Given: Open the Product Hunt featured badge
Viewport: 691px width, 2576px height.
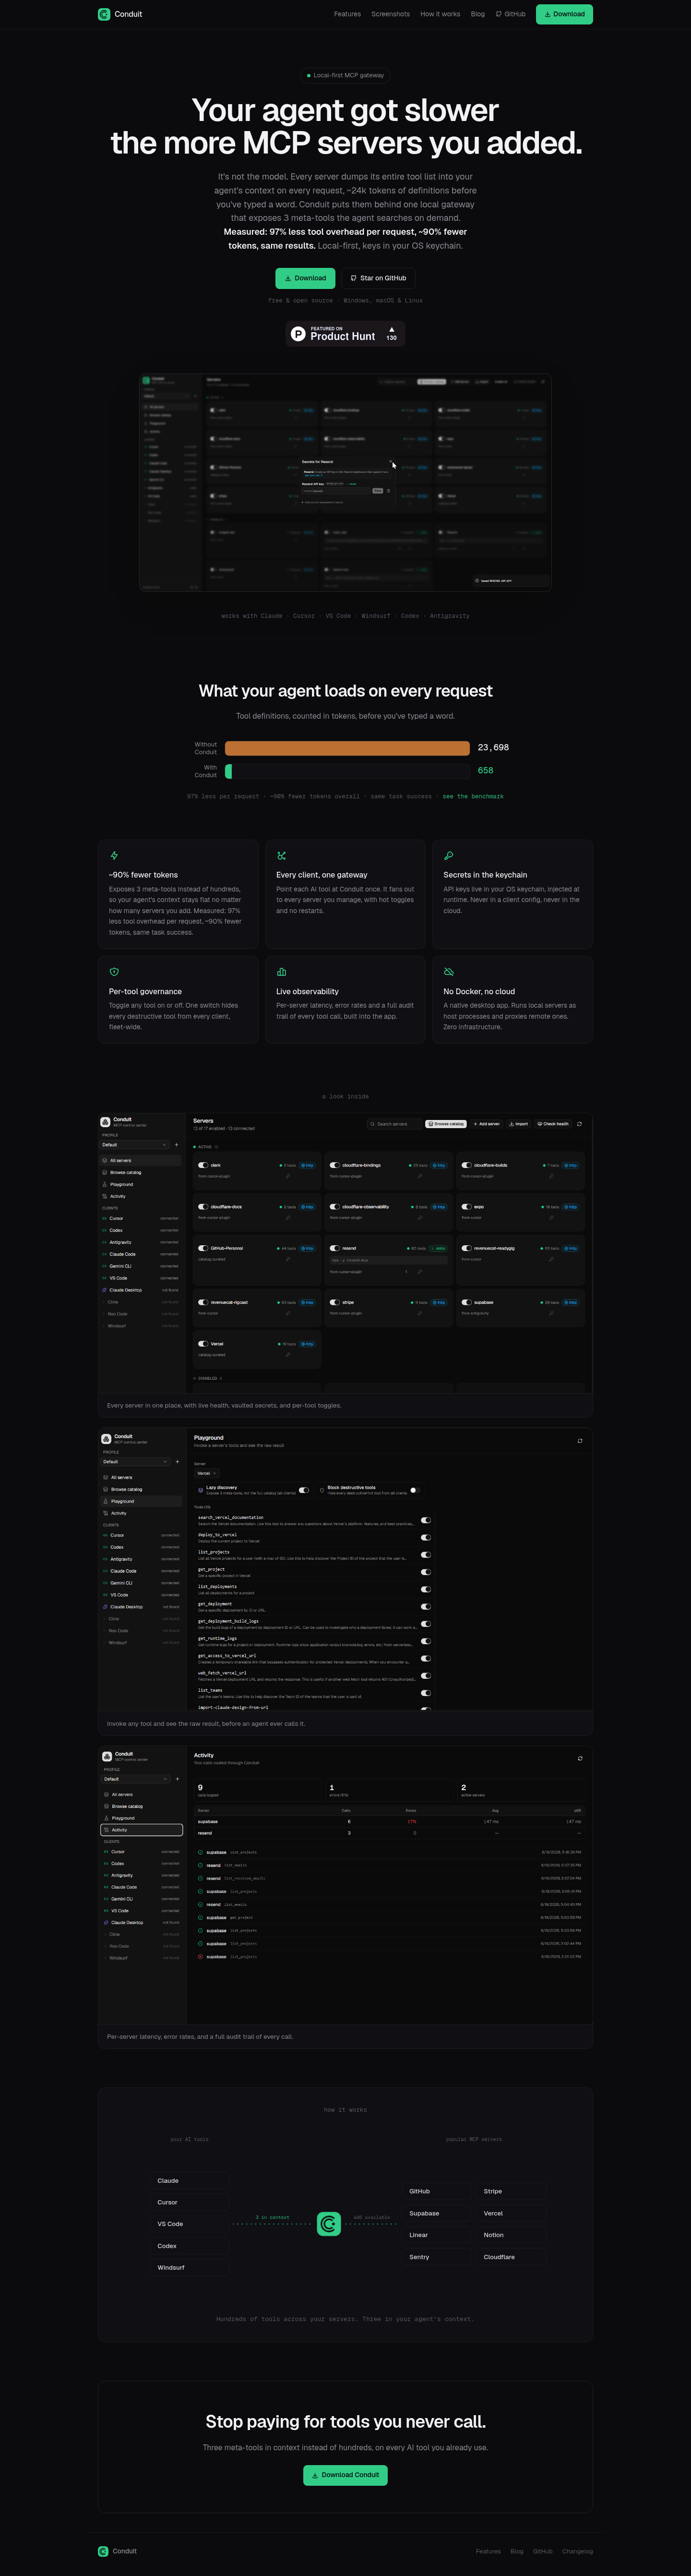Looking at the screenshot, I should pos(345,334).
